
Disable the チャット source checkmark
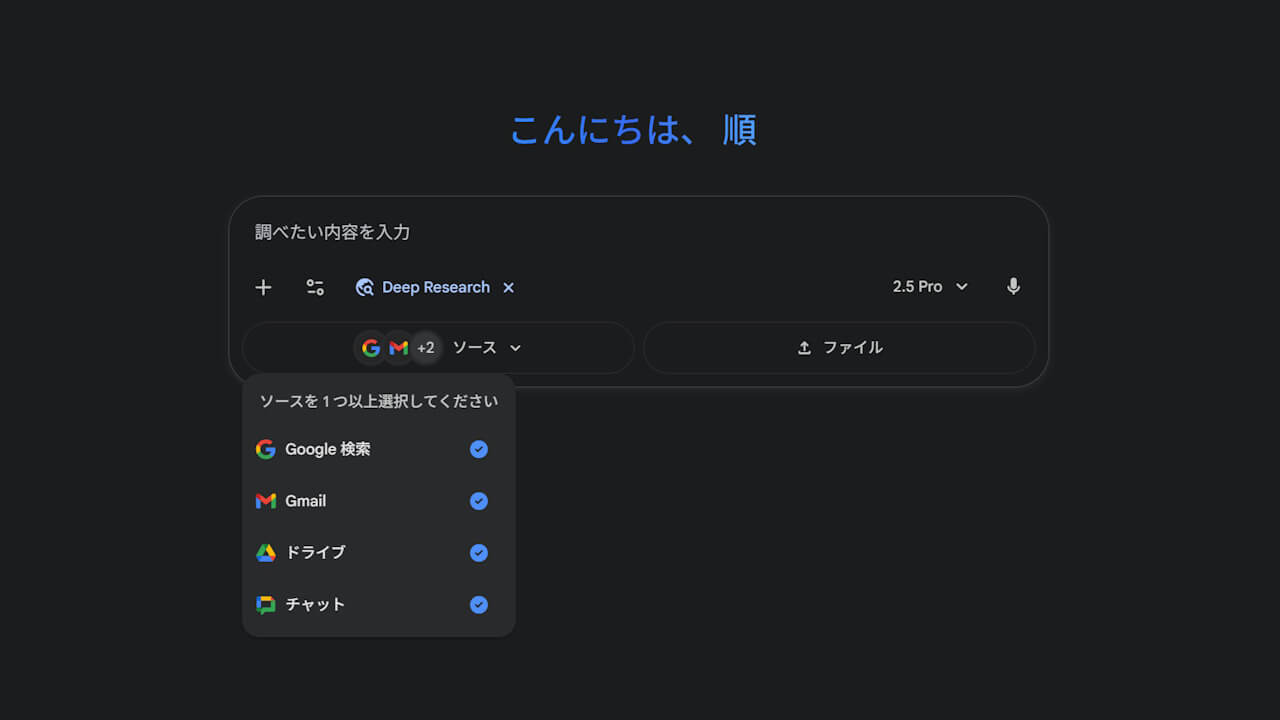479,605
